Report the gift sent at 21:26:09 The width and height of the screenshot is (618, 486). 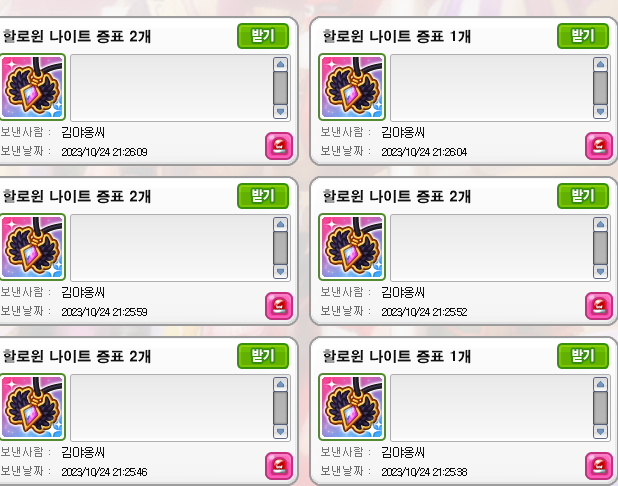(279, 146)
